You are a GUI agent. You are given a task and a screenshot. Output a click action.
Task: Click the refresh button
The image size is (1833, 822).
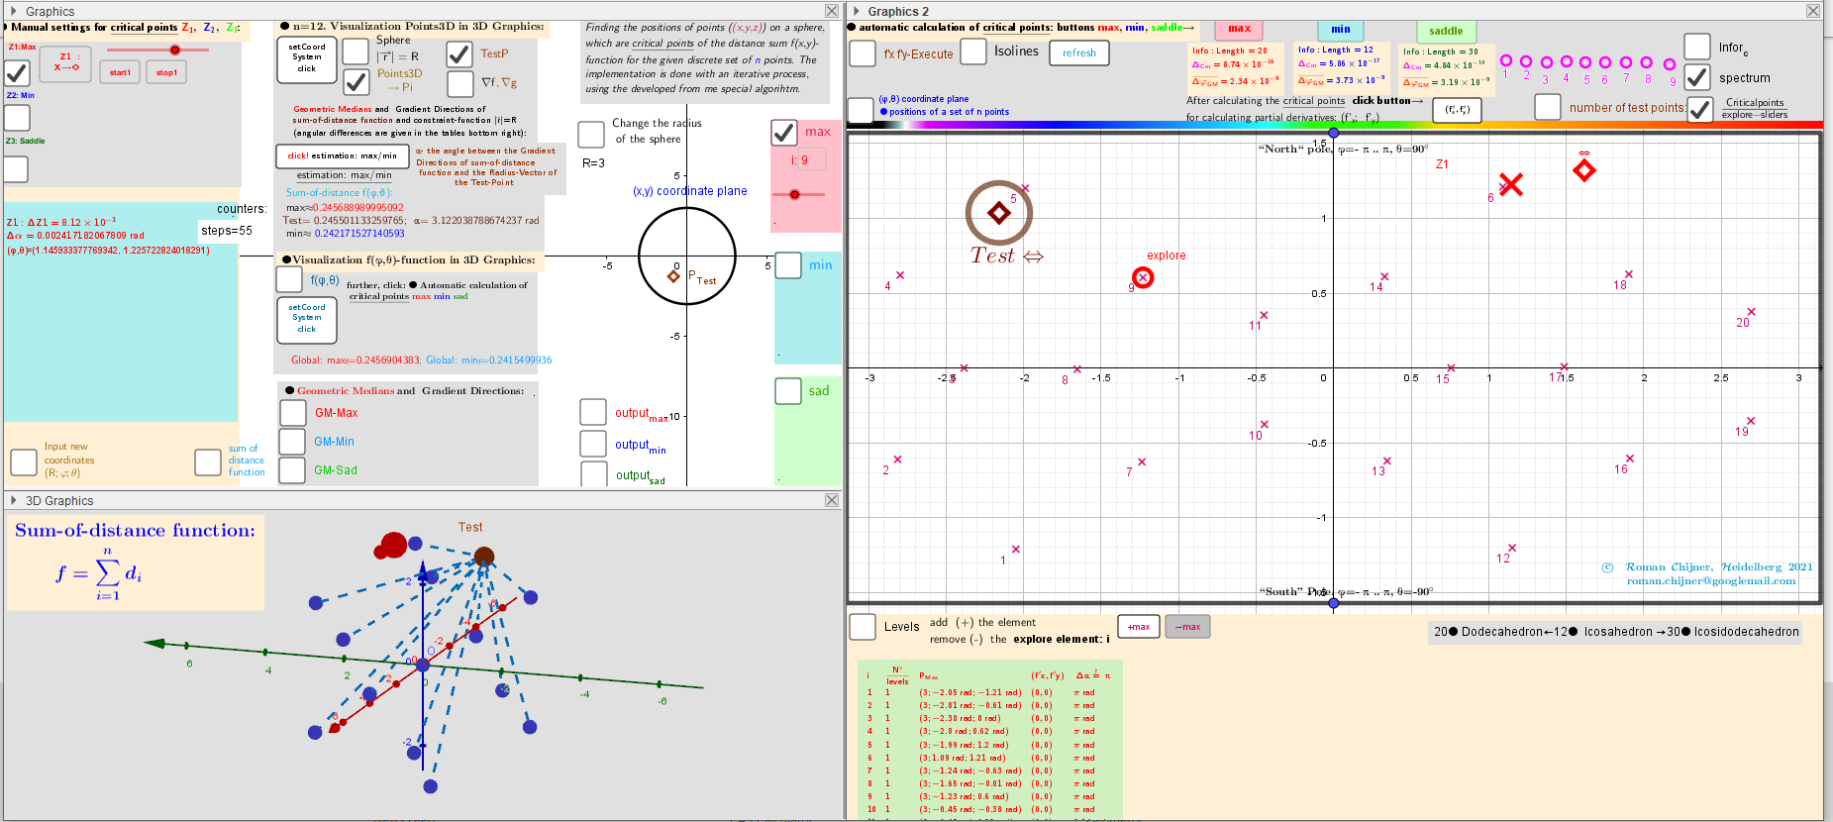click(x=1079, y=53)
